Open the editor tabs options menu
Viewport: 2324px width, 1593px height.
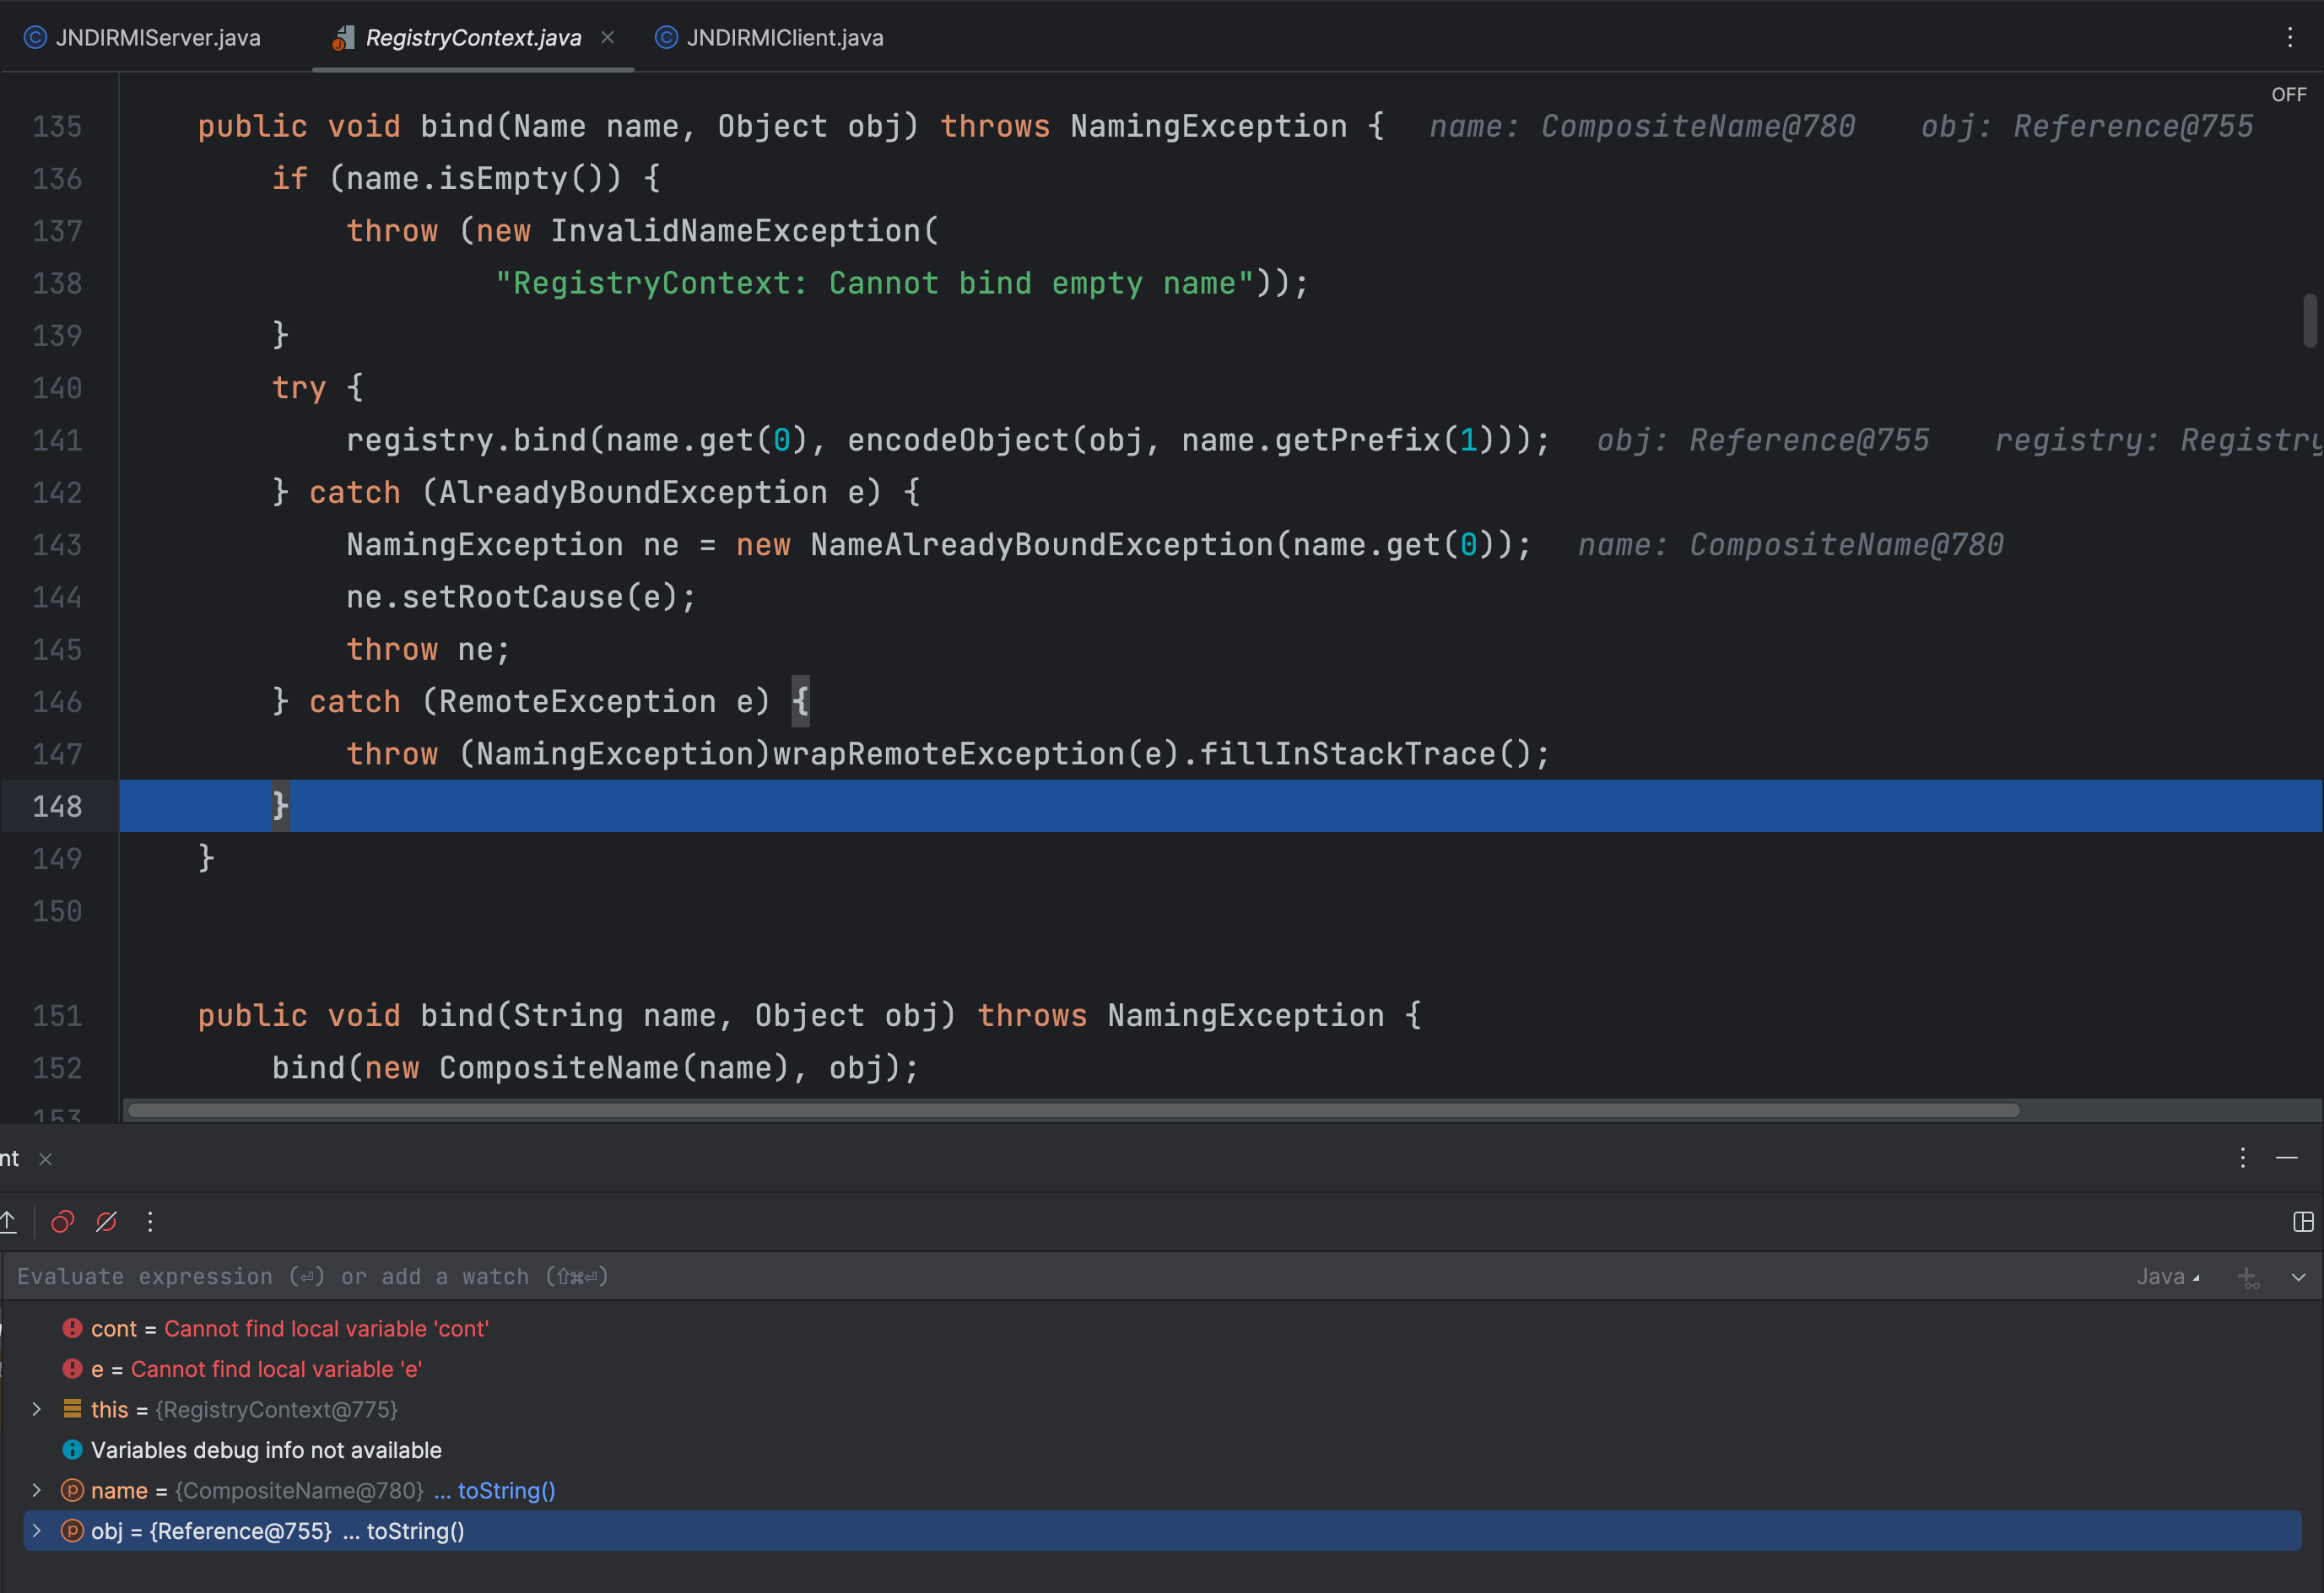tap(2289, 37)
